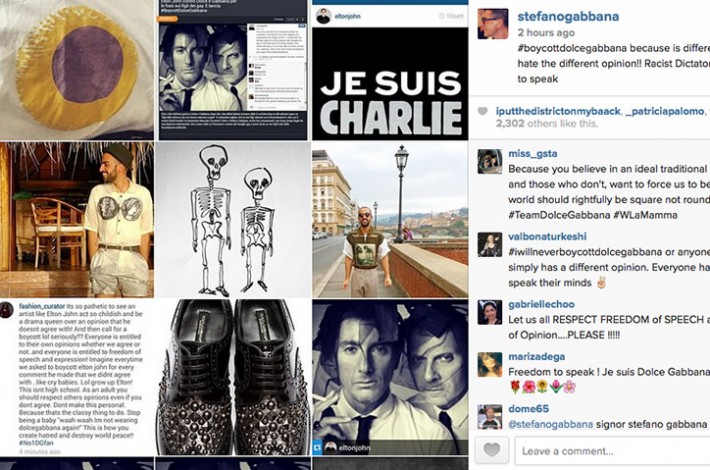
Task: Open stefanogabbana username link
Action: pyautogui.click(x=568, y=16)
